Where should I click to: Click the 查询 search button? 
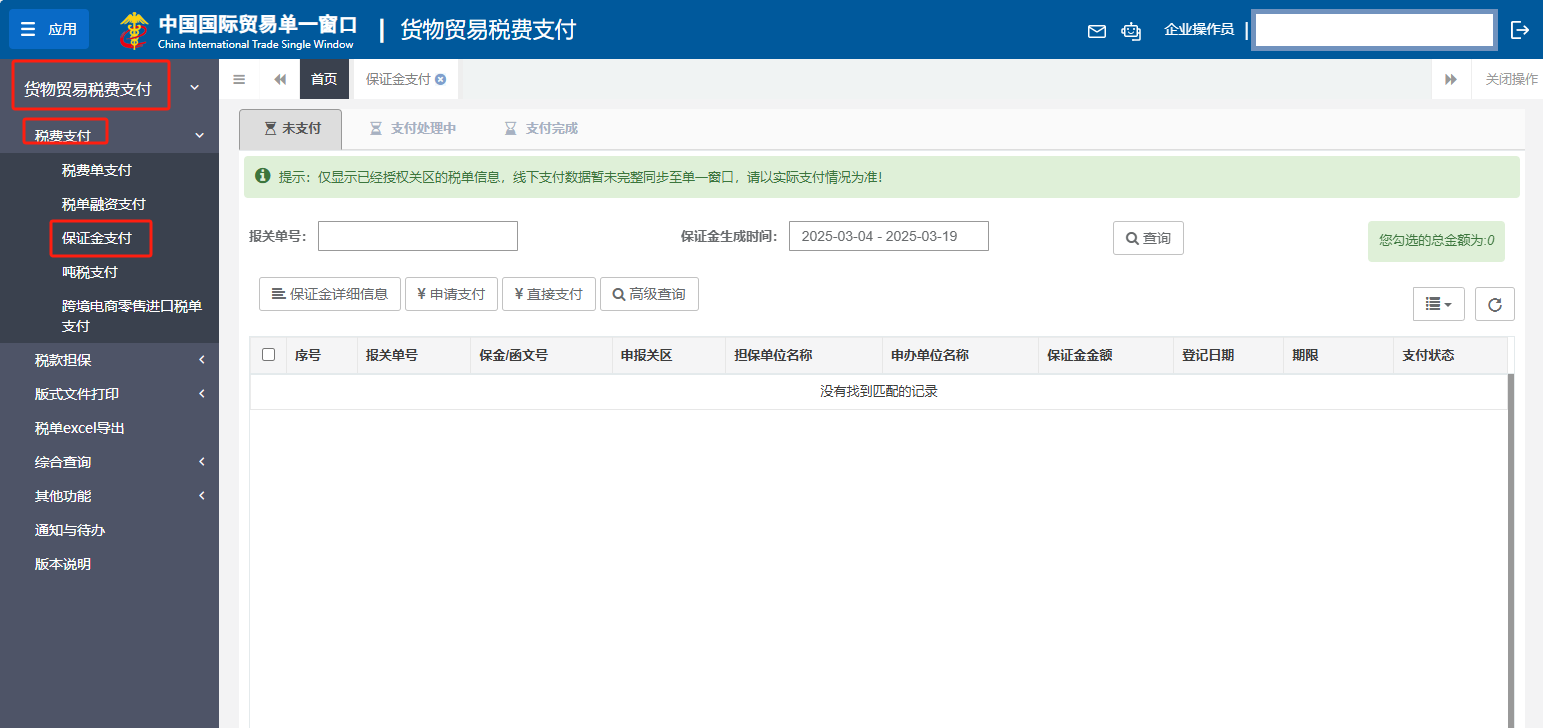point(1148,238)
